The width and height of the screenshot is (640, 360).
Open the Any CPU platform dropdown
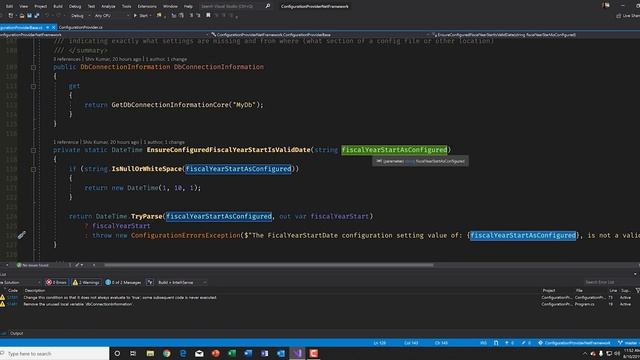[x=111, y=16]
